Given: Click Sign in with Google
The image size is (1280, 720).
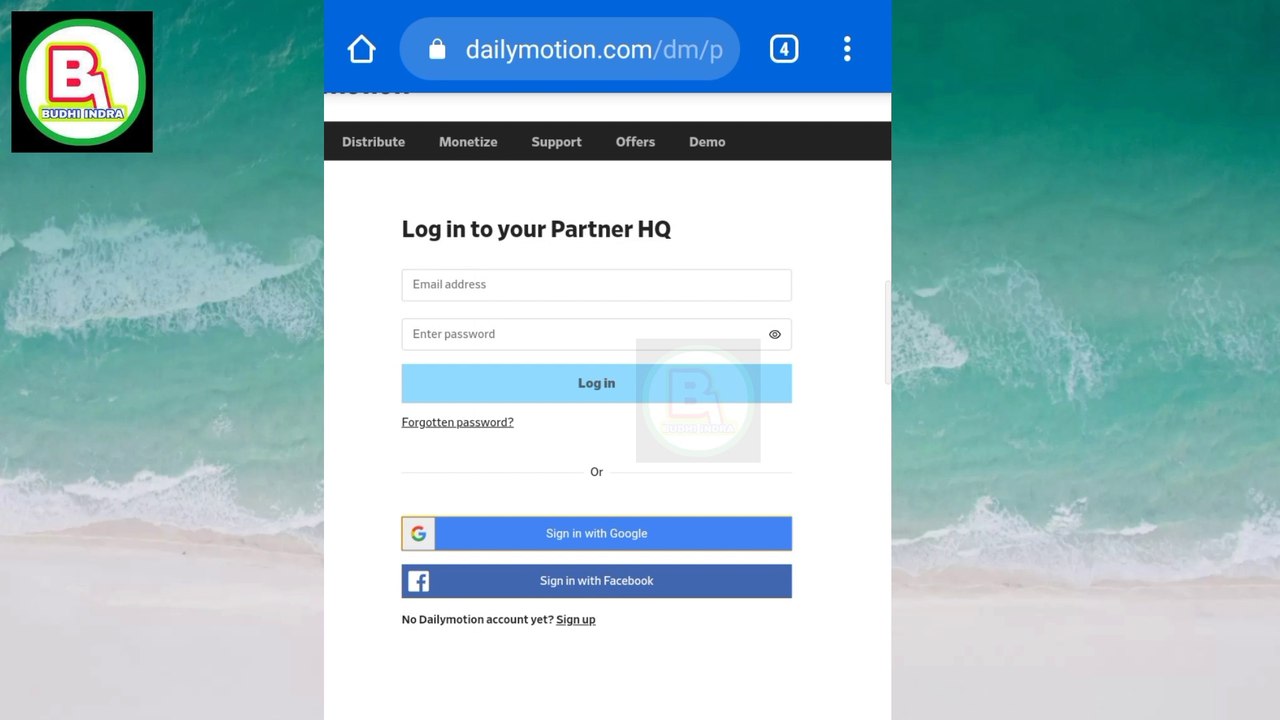Looking at the screenshot, I should [596, 534].
